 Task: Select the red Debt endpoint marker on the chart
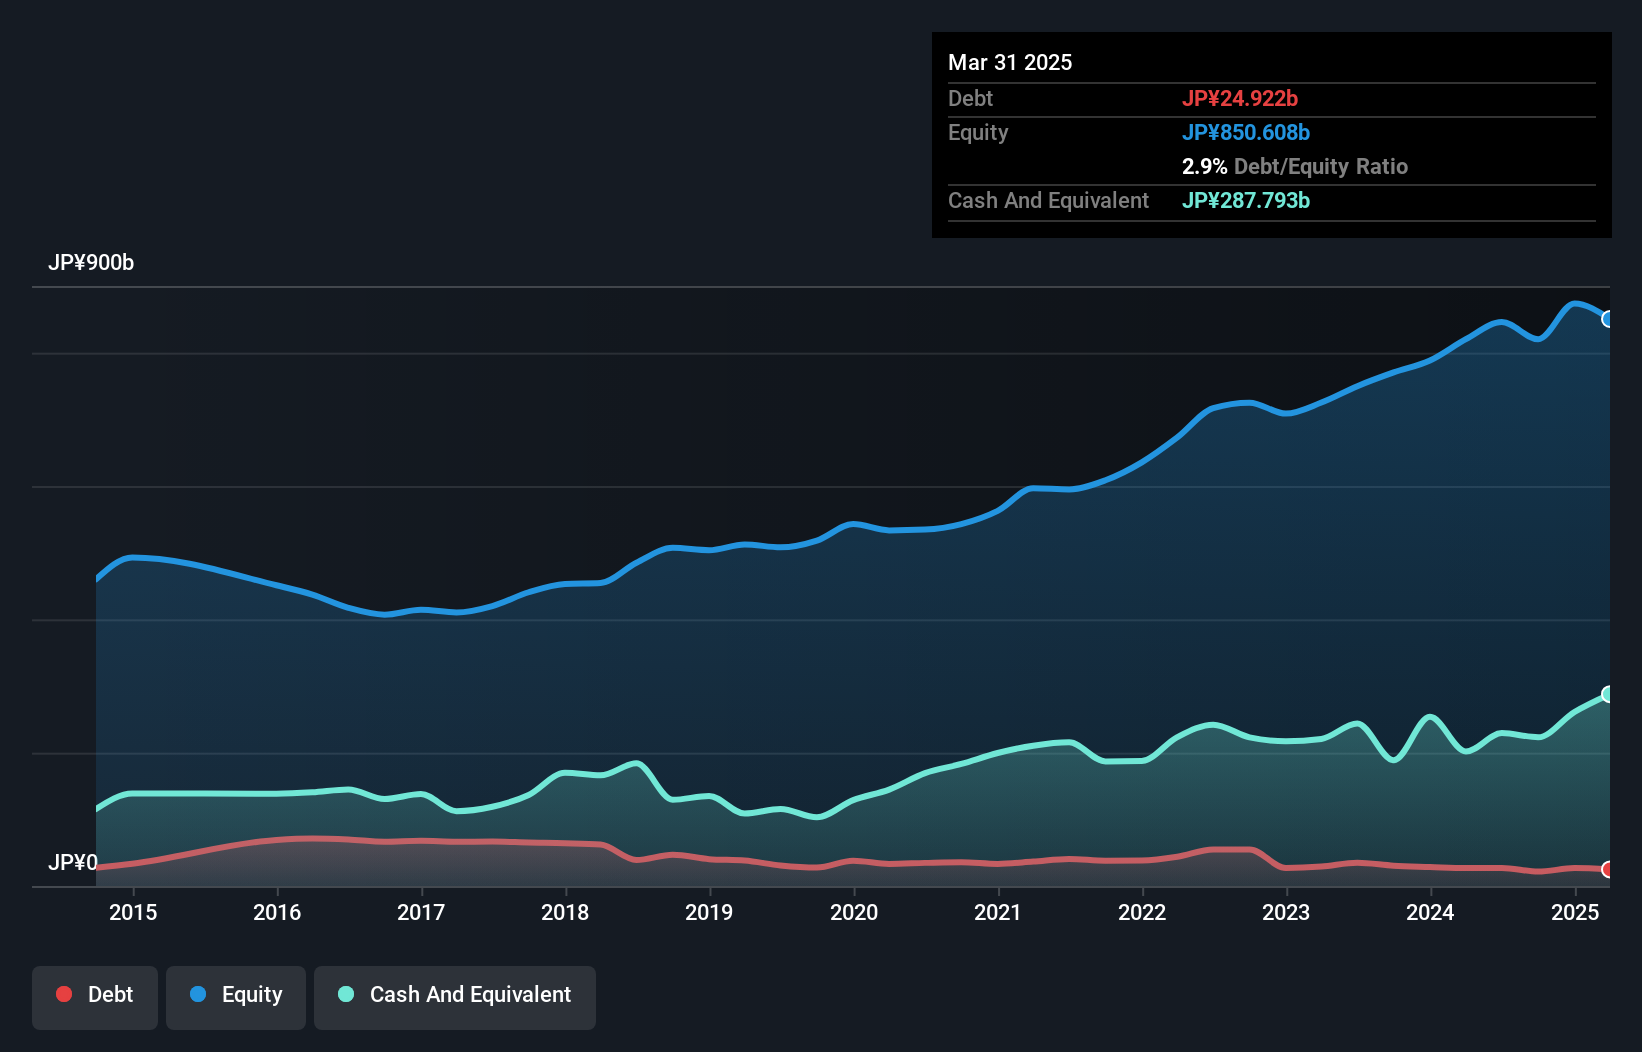point(1608,870)
